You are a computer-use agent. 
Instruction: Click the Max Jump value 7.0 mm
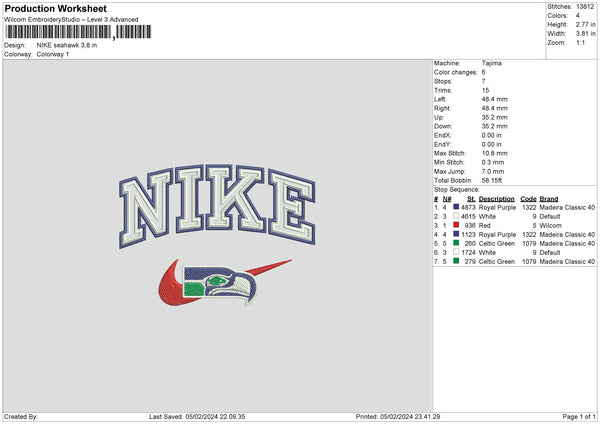pyautogui.click(x=493, y=171)
